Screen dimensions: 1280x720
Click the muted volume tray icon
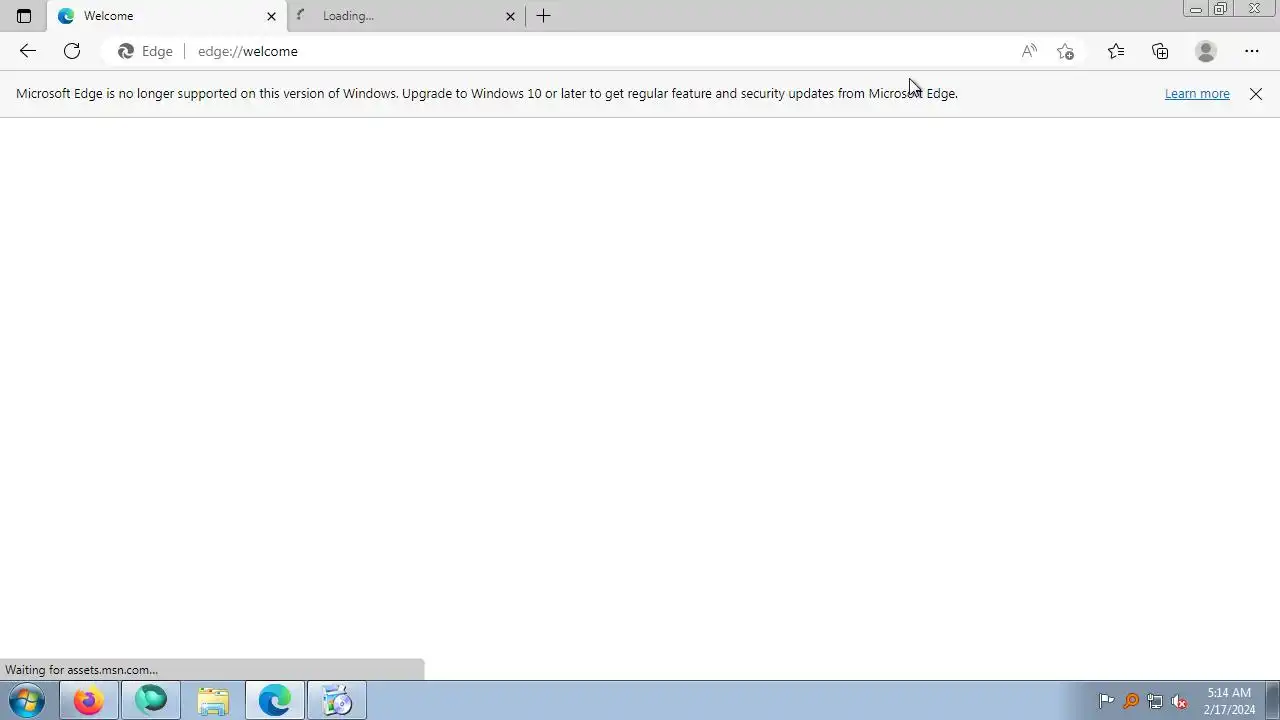coord(1180,701)
